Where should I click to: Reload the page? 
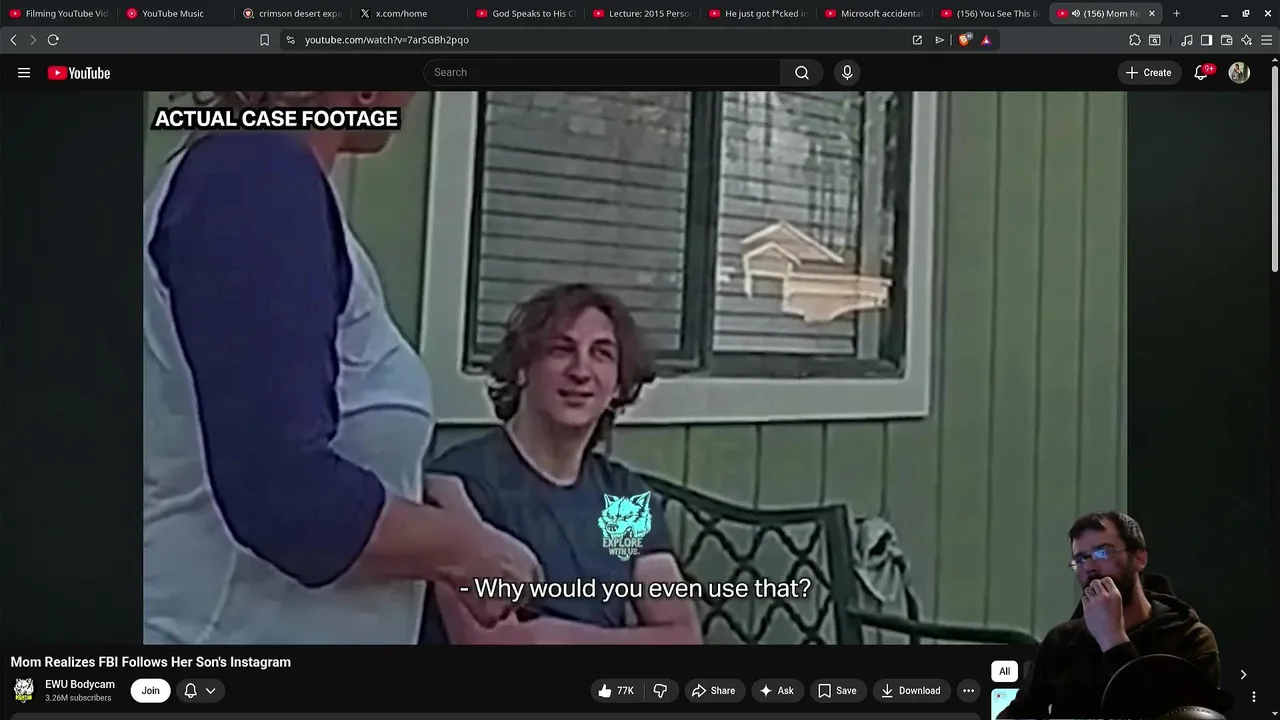53,40
